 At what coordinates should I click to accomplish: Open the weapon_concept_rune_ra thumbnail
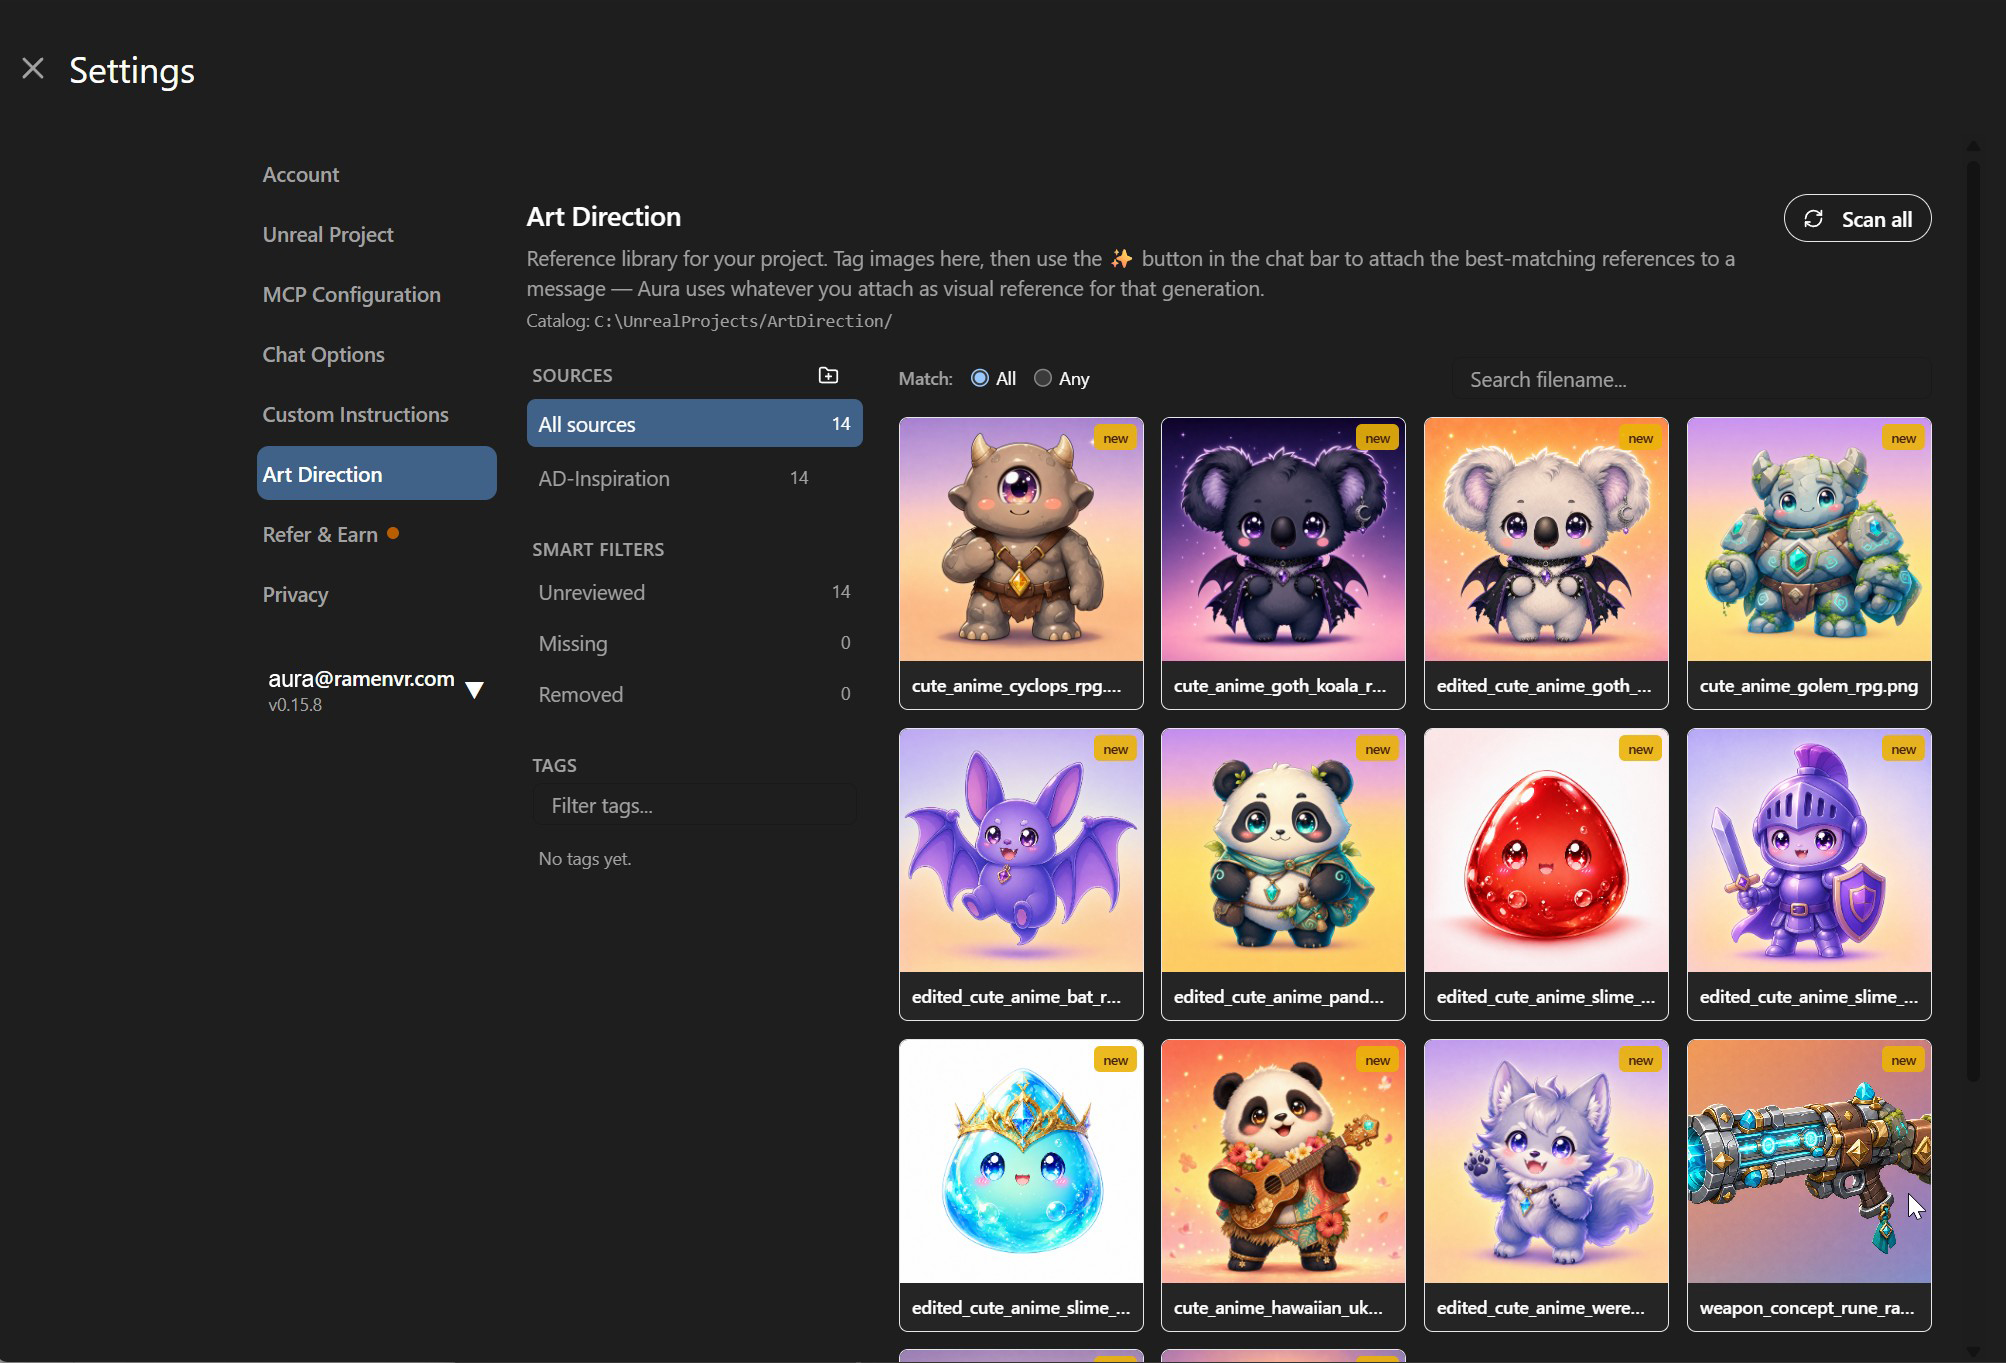tap(1809, 1185)
